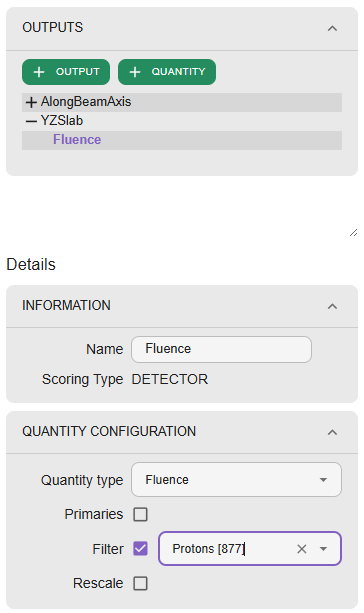Open the Quantity type dropdown

click(236, 480)
